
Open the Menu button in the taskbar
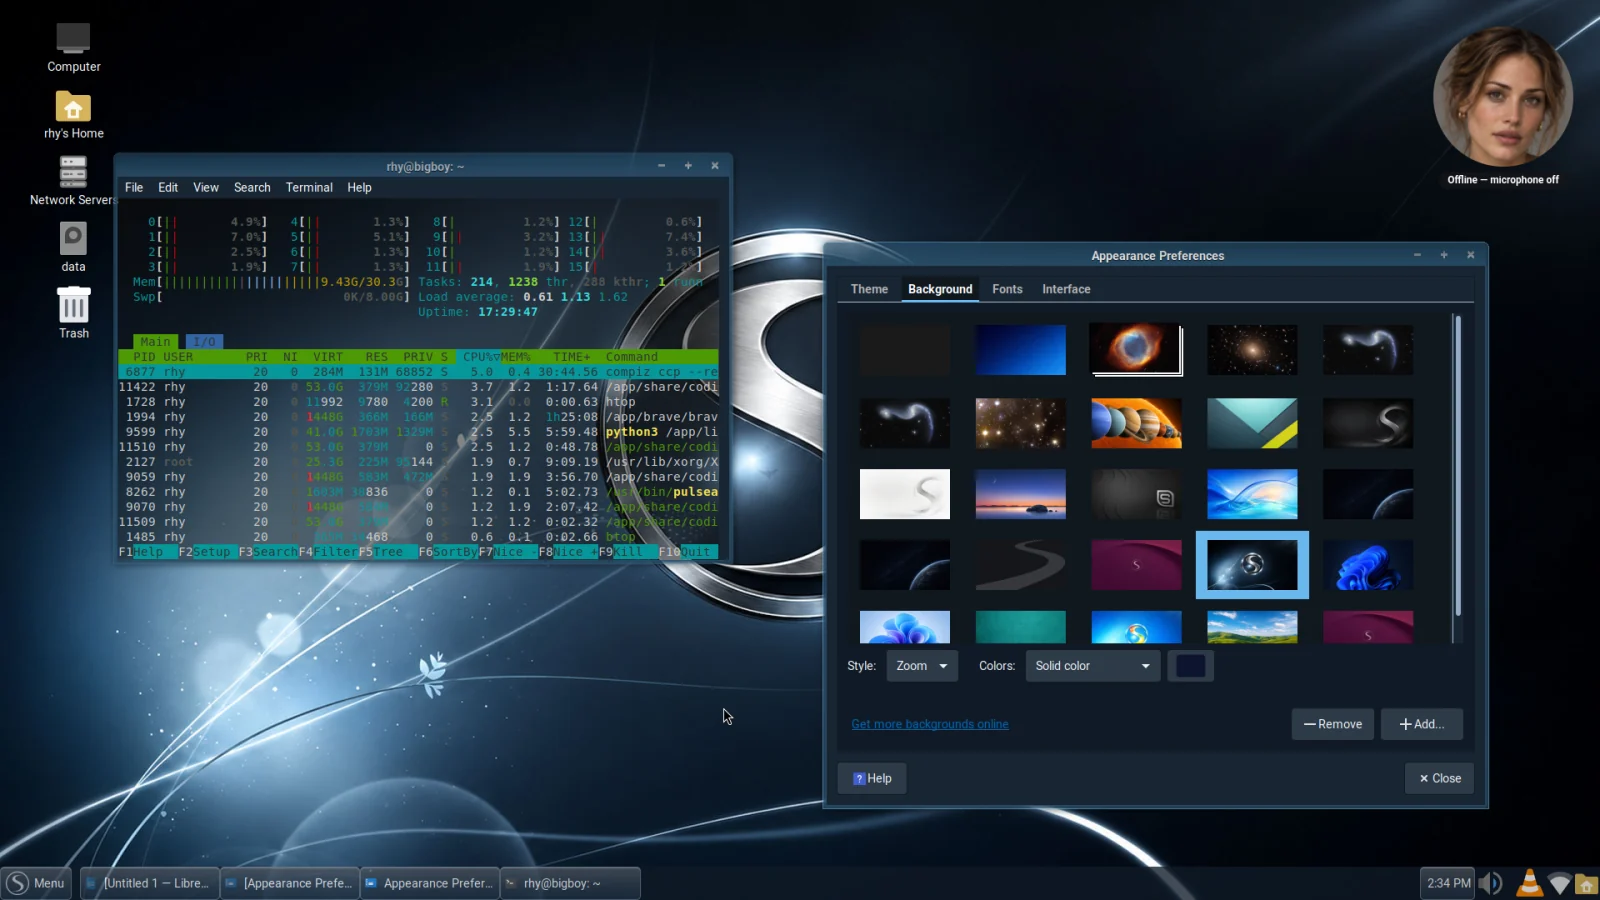(36, 883)
